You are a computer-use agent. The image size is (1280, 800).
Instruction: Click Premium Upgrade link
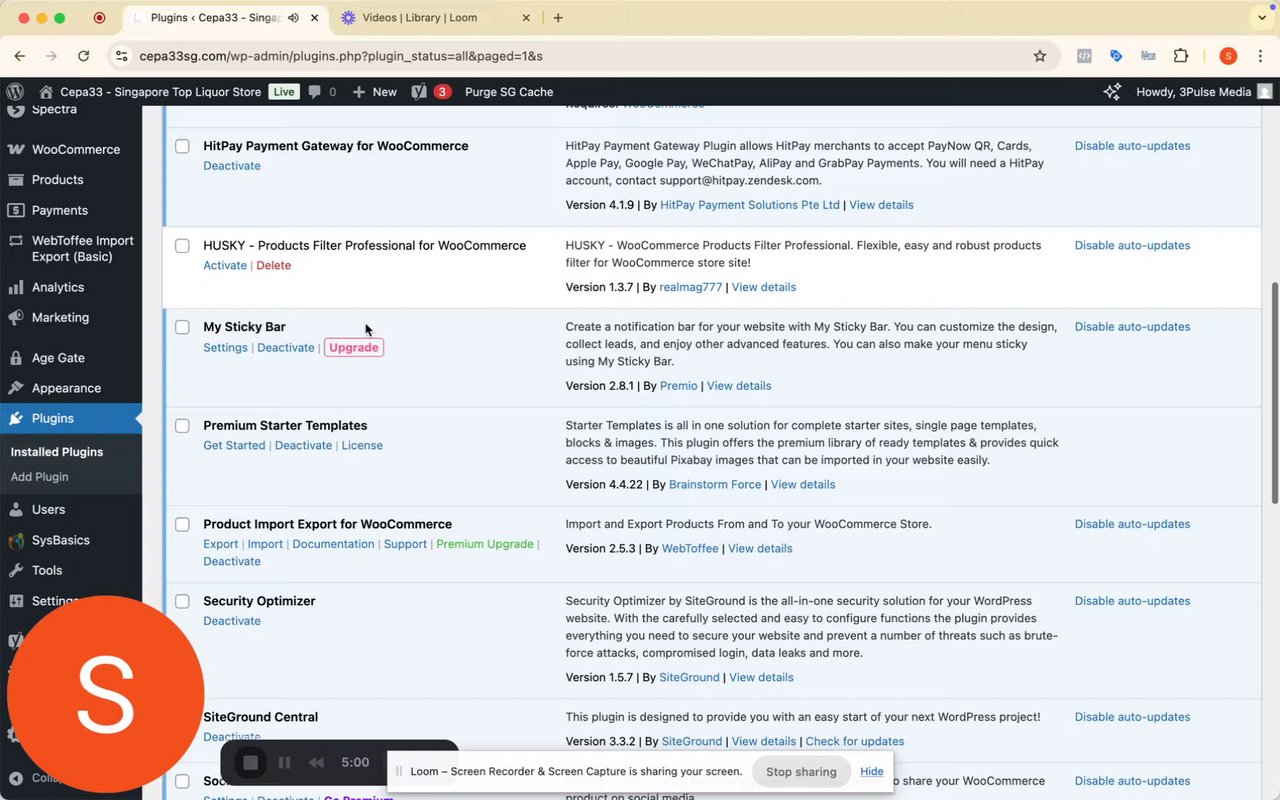pos(485,544)
